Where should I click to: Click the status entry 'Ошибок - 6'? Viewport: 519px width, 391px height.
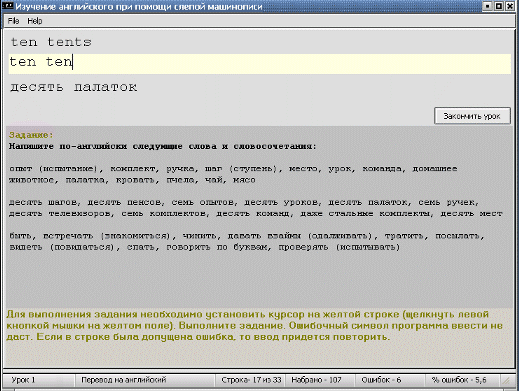pyautogui.click(x=381, y=380)
